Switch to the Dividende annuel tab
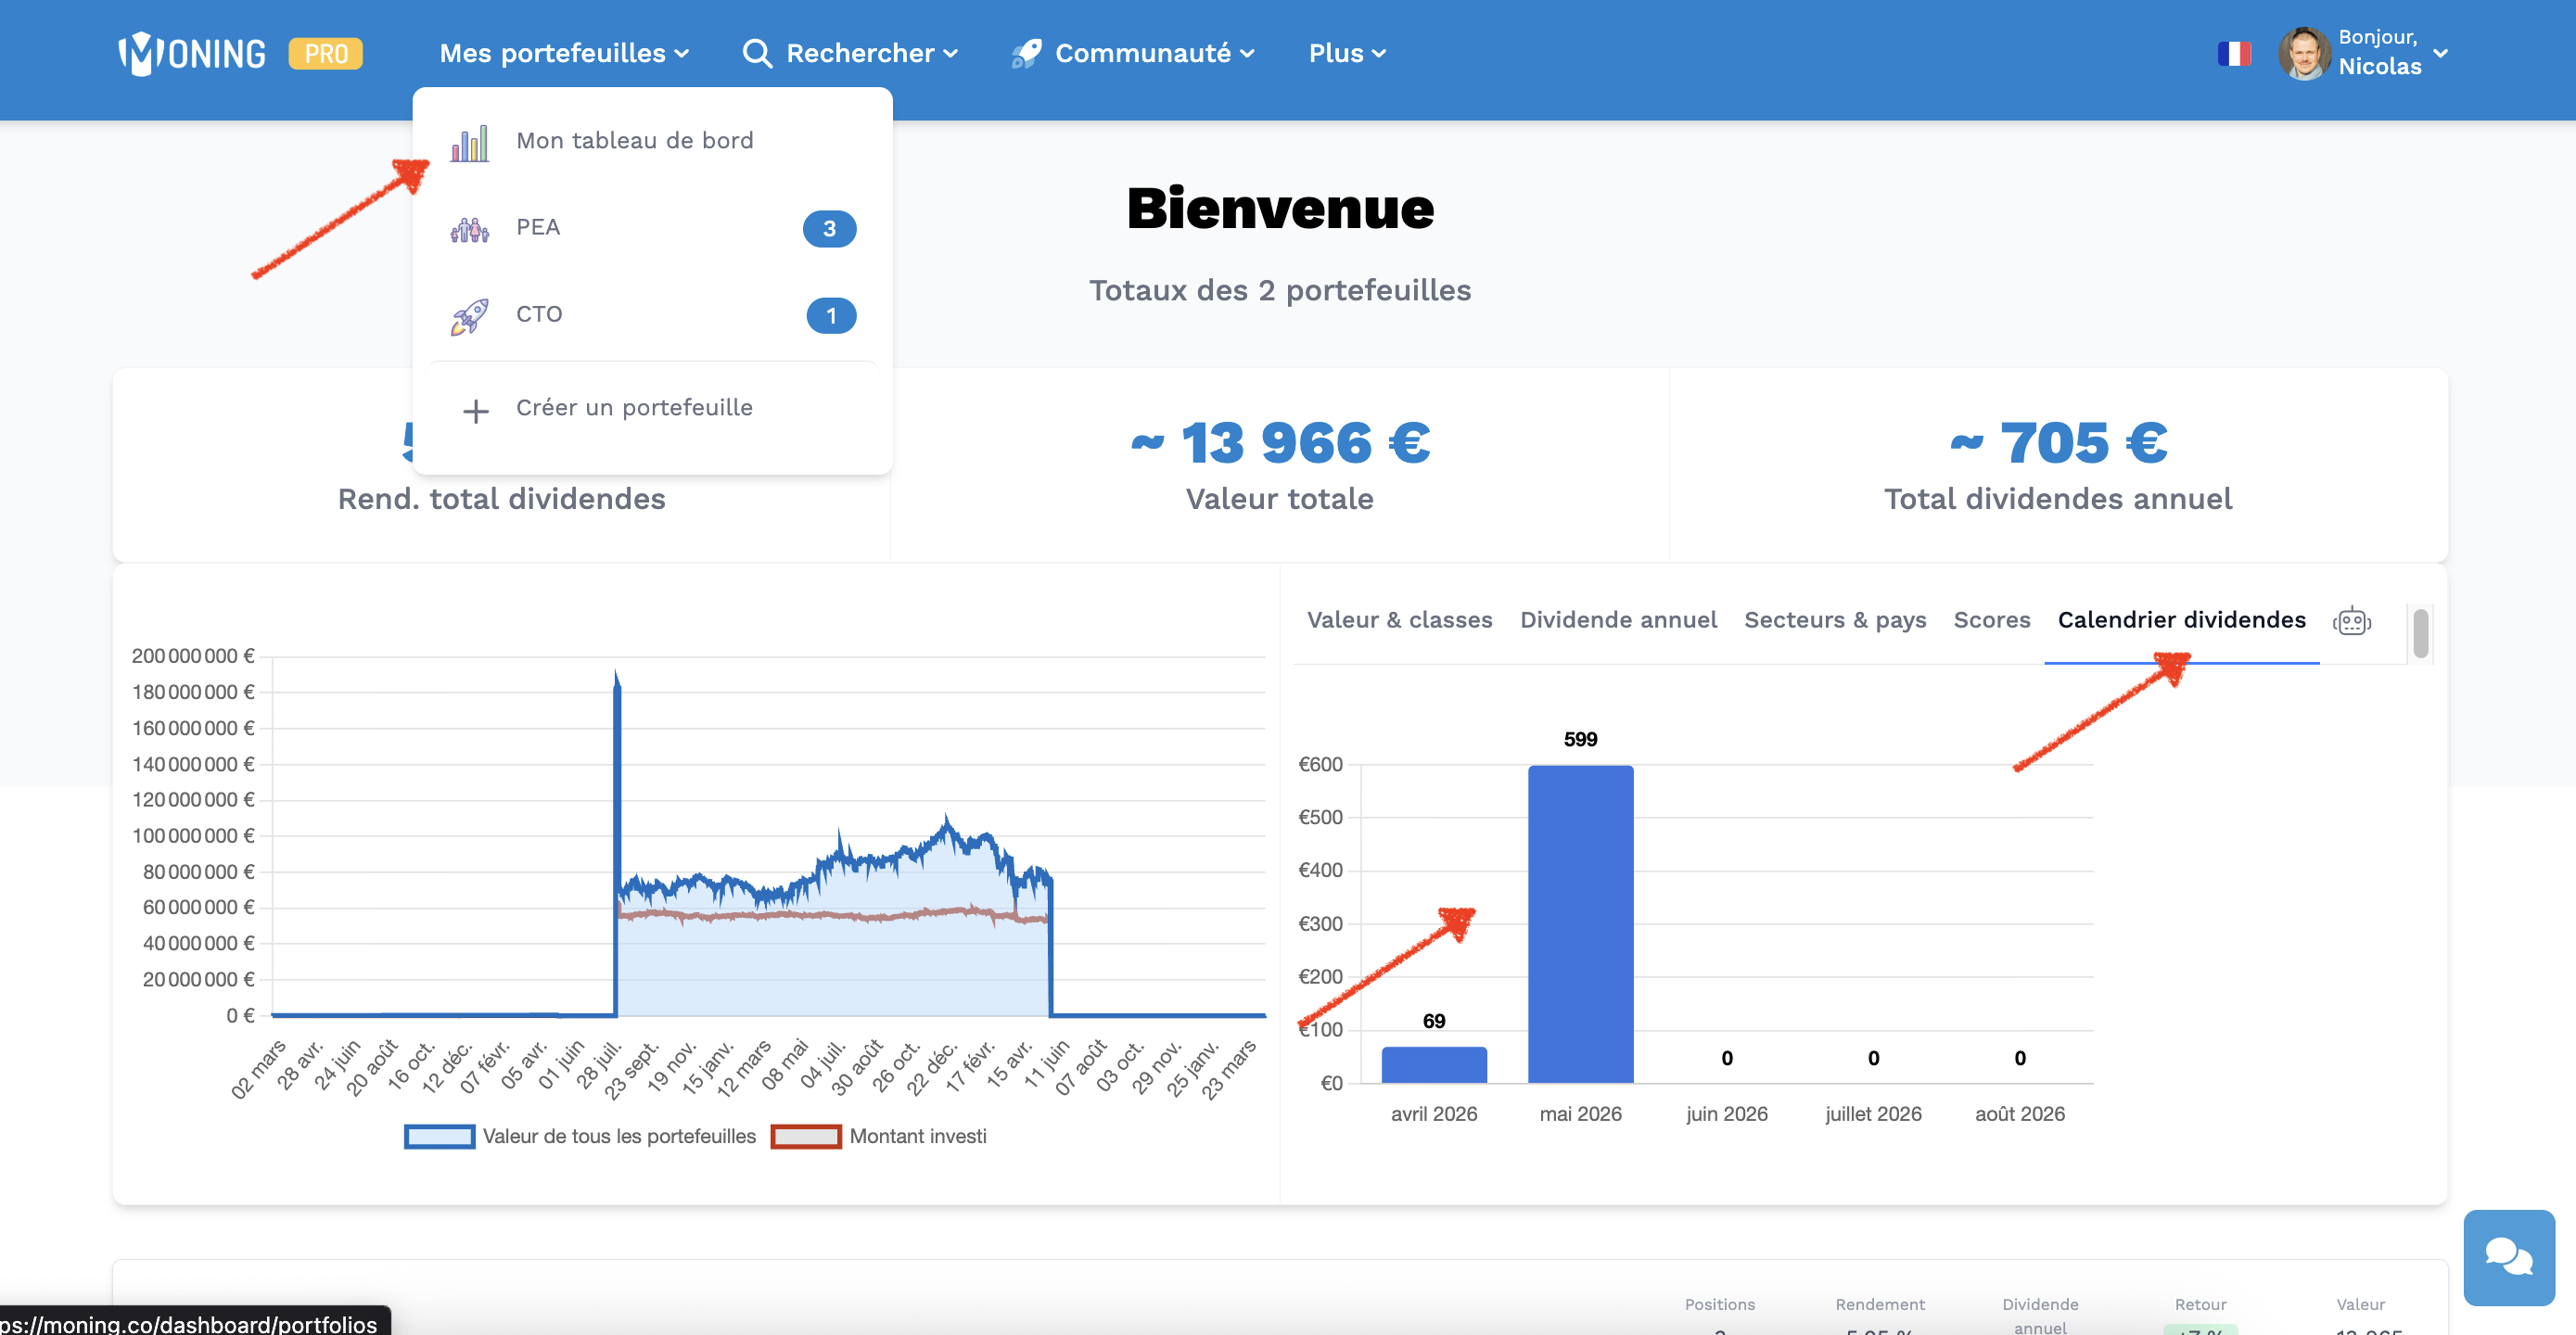Screen dimensions: 2576x1335 pos(1618,620)
